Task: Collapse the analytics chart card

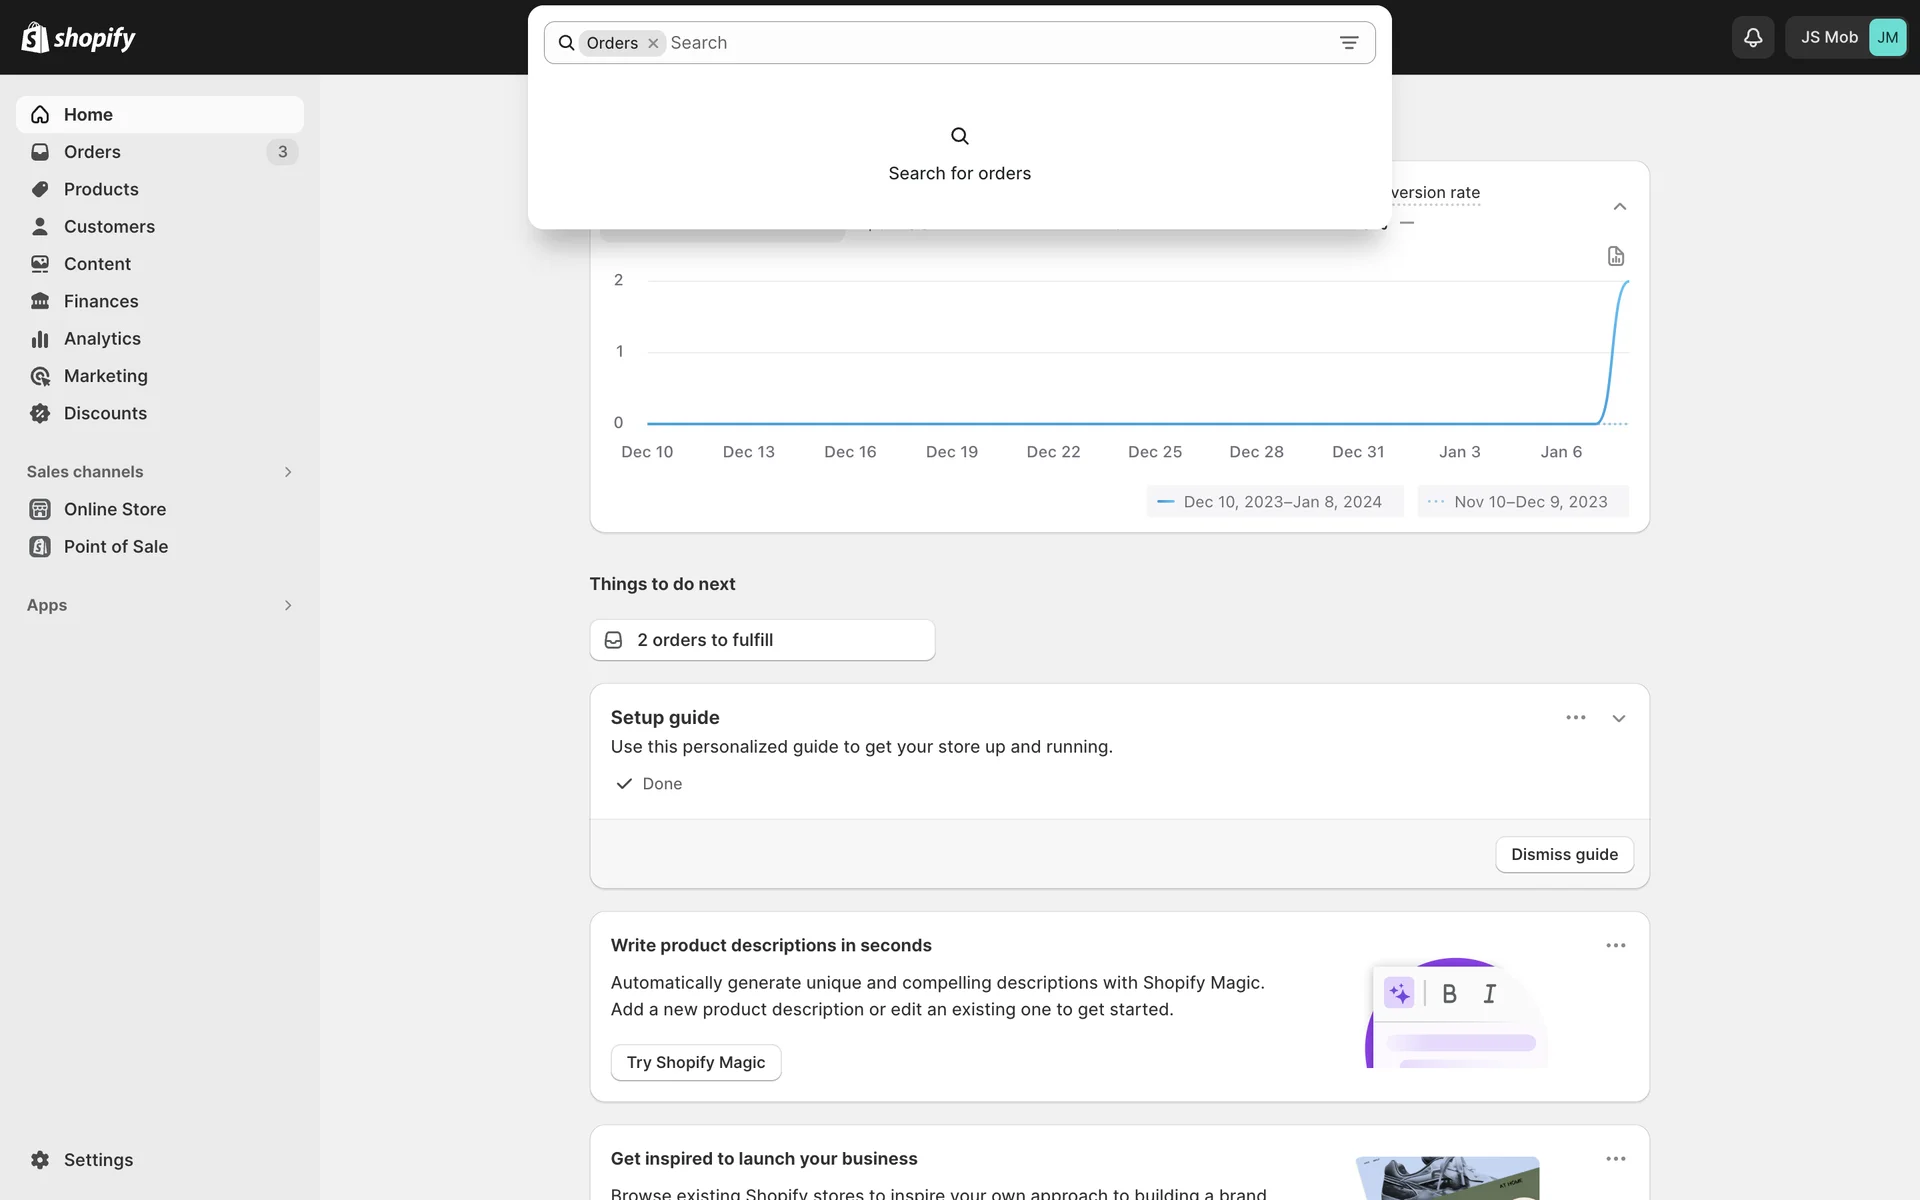Action: click(x=1619, y=207)
